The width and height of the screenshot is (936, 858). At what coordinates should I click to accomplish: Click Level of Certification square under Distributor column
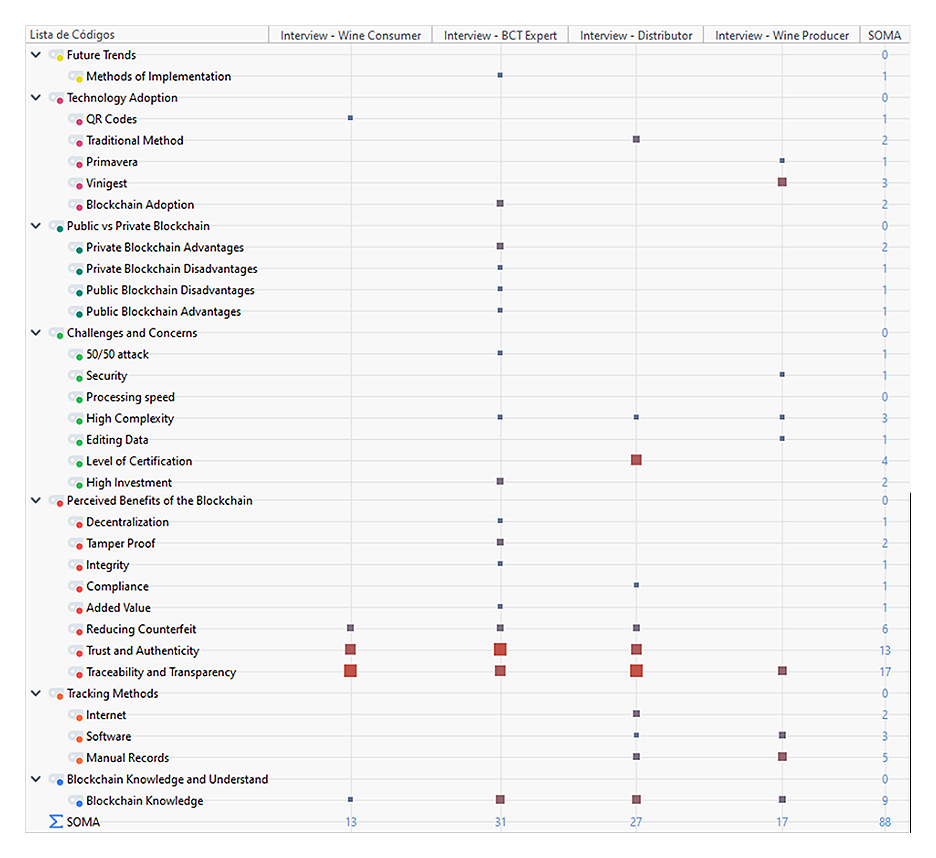pos(636,460)
